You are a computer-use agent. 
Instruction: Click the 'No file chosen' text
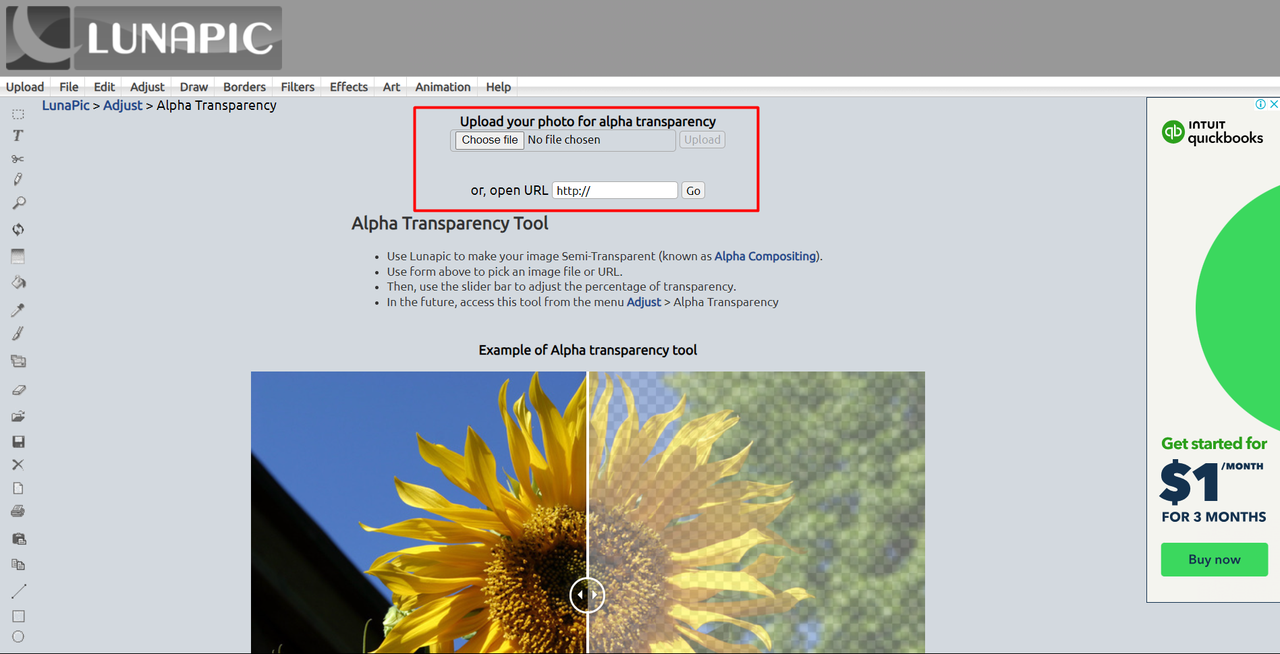(x=564, y=140)
